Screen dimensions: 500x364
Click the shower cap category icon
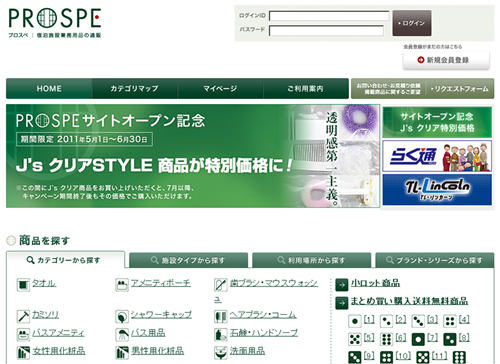[x=122, y=316]
